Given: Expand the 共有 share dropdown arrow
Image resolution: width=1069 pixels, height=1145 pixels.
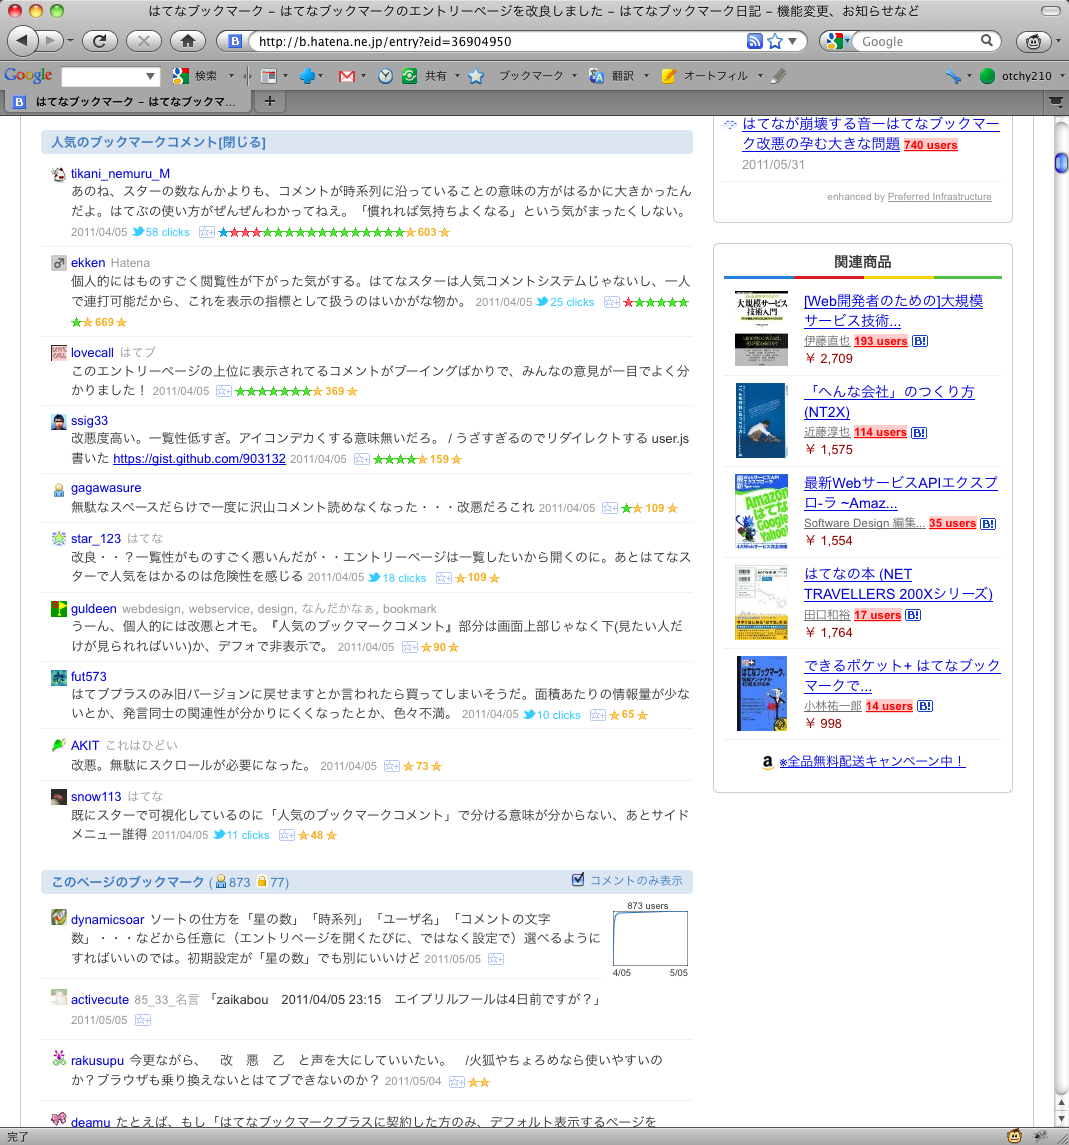Looking at the screenshot, I should point(457,75).
